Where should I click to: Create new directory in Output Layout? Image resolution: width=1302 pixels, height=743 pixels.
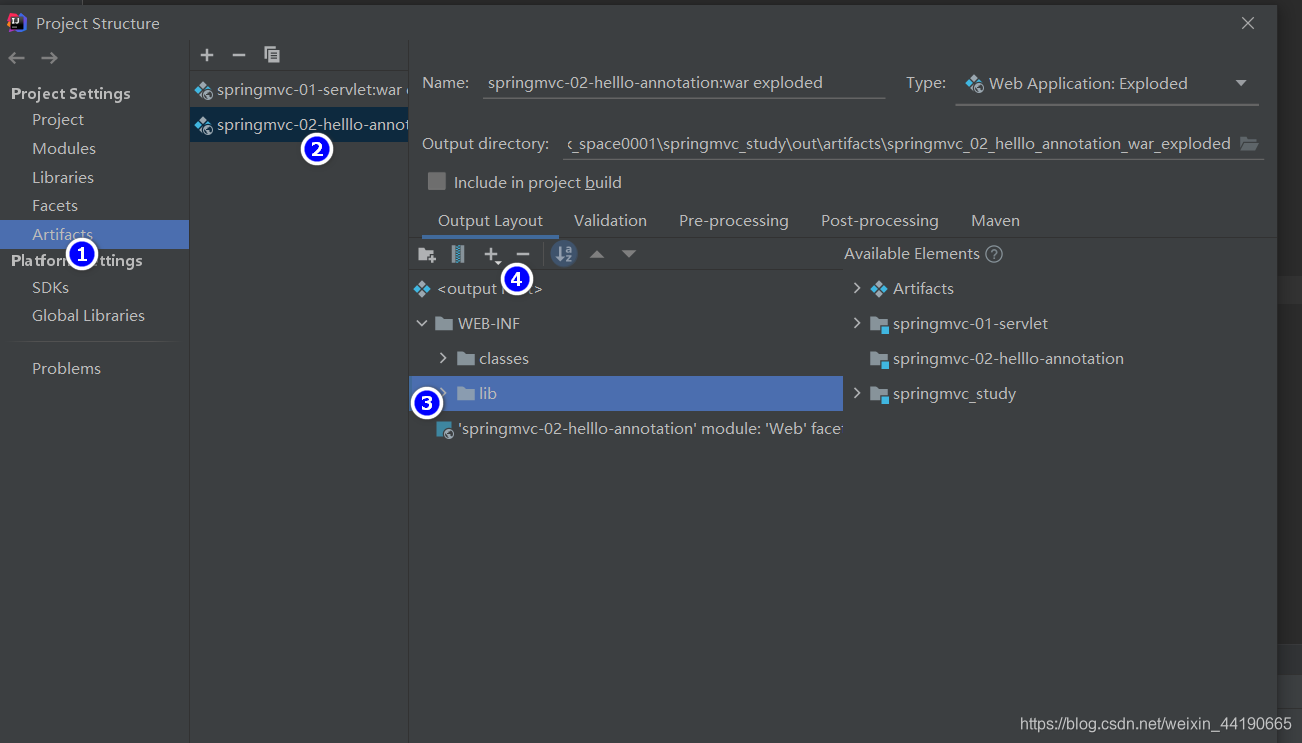tap(427, 254)
